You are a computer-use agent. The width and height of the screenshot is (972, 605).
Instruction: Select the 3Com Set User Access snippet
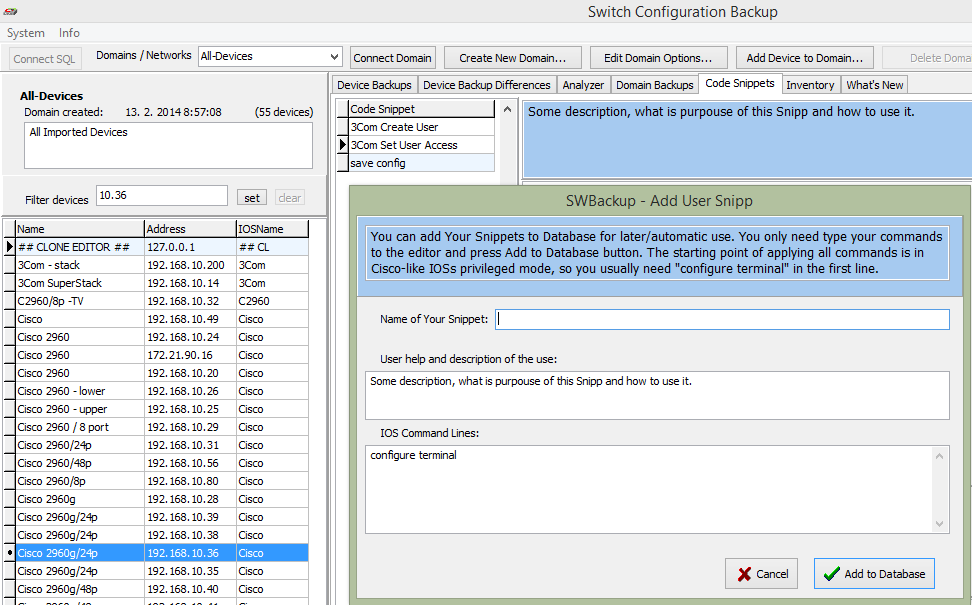point(422,144)
